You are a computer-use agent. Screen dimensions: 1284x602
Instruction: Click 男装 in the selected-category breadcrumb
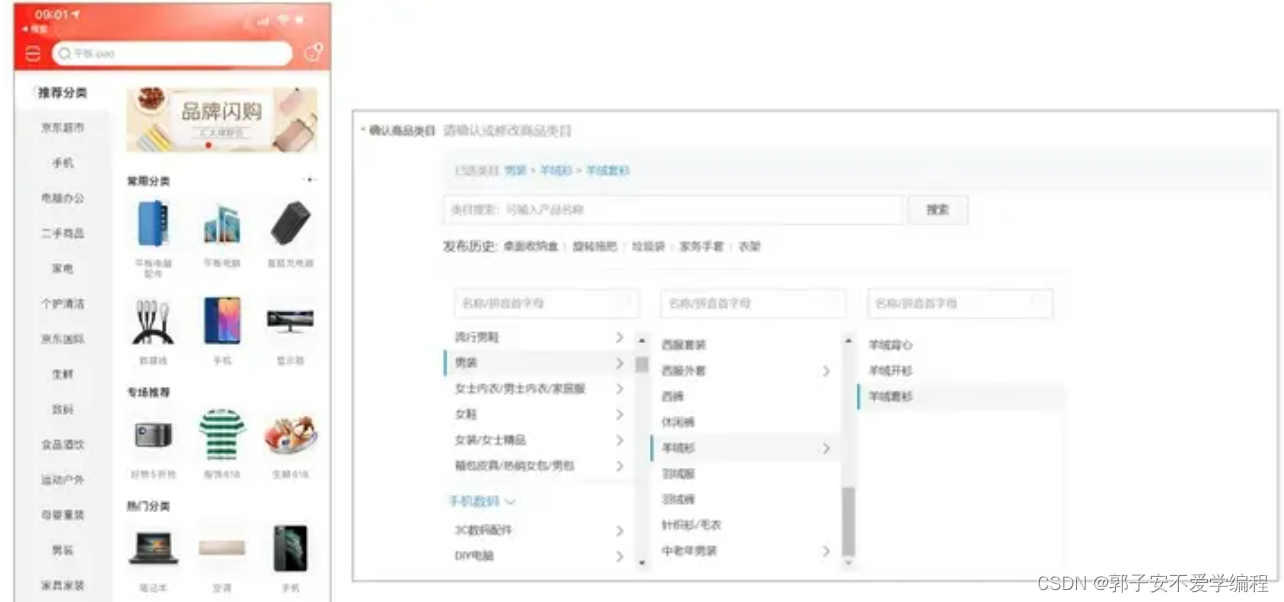(514, 171)
